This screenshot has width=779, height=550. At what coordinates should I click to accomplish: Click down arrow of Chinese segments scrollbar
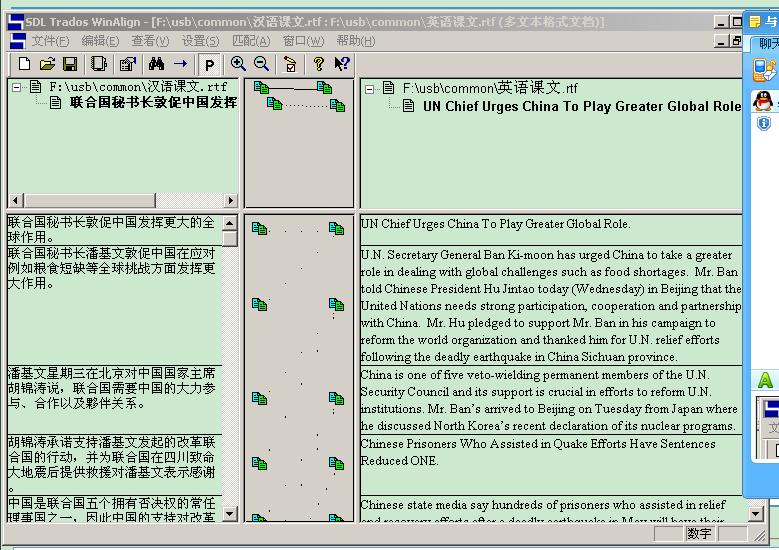click(x=230, y=513)
